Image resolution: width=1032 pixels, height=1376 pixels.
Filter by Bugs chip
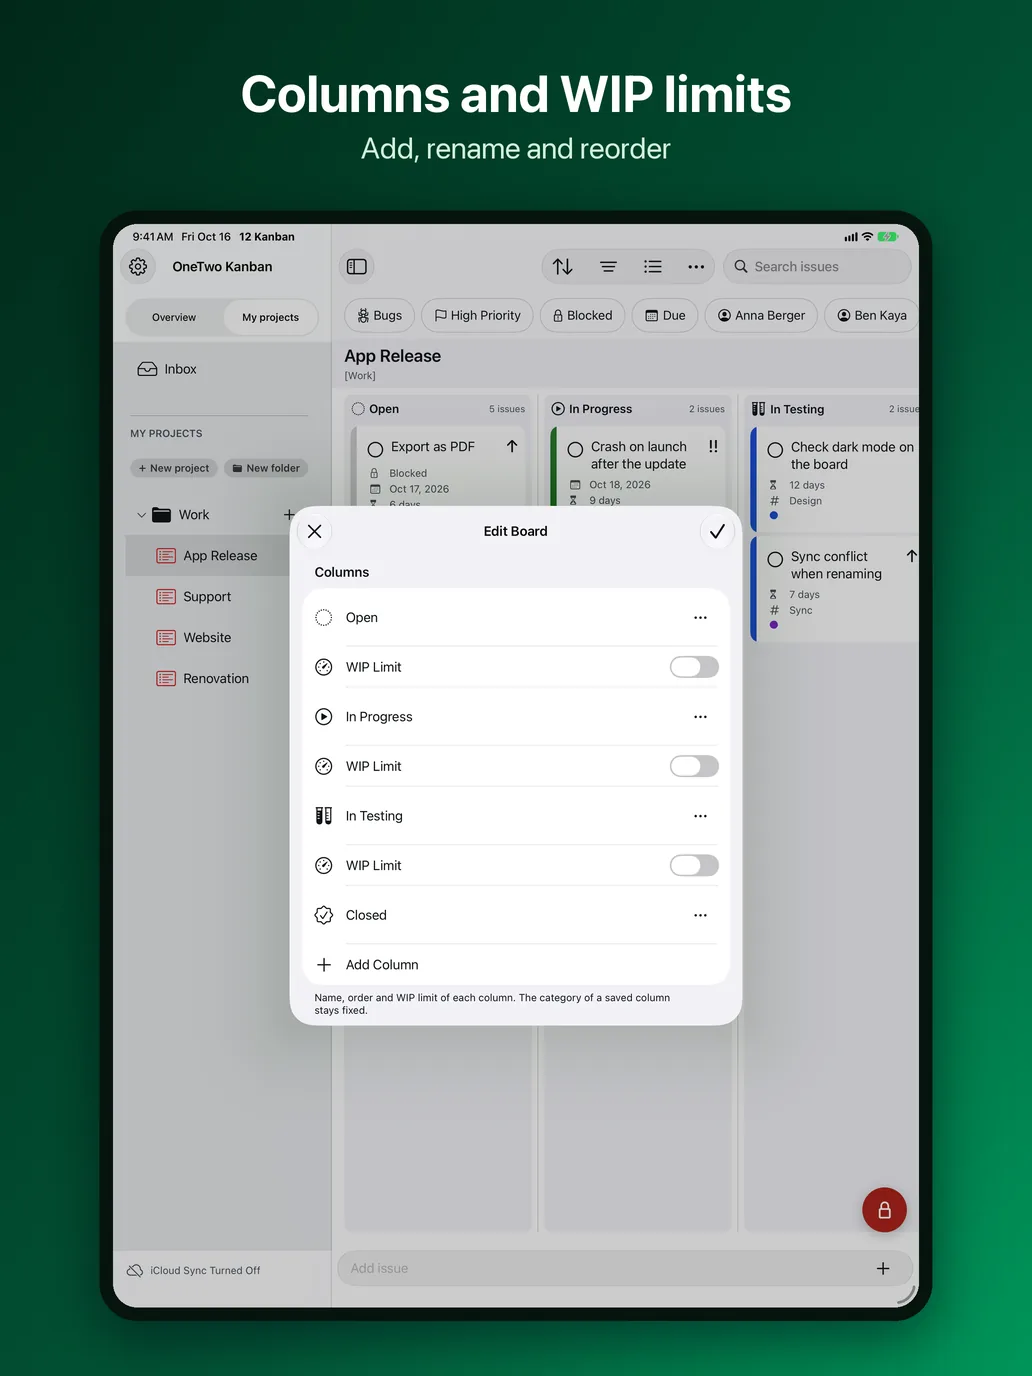click(x=379, y=315)
